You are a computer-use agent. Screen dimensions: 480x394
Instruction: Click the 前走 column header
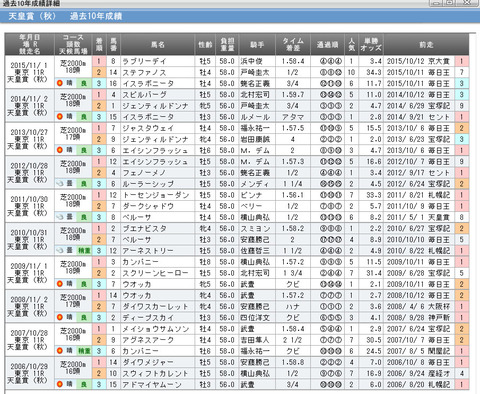coord(426,44)
